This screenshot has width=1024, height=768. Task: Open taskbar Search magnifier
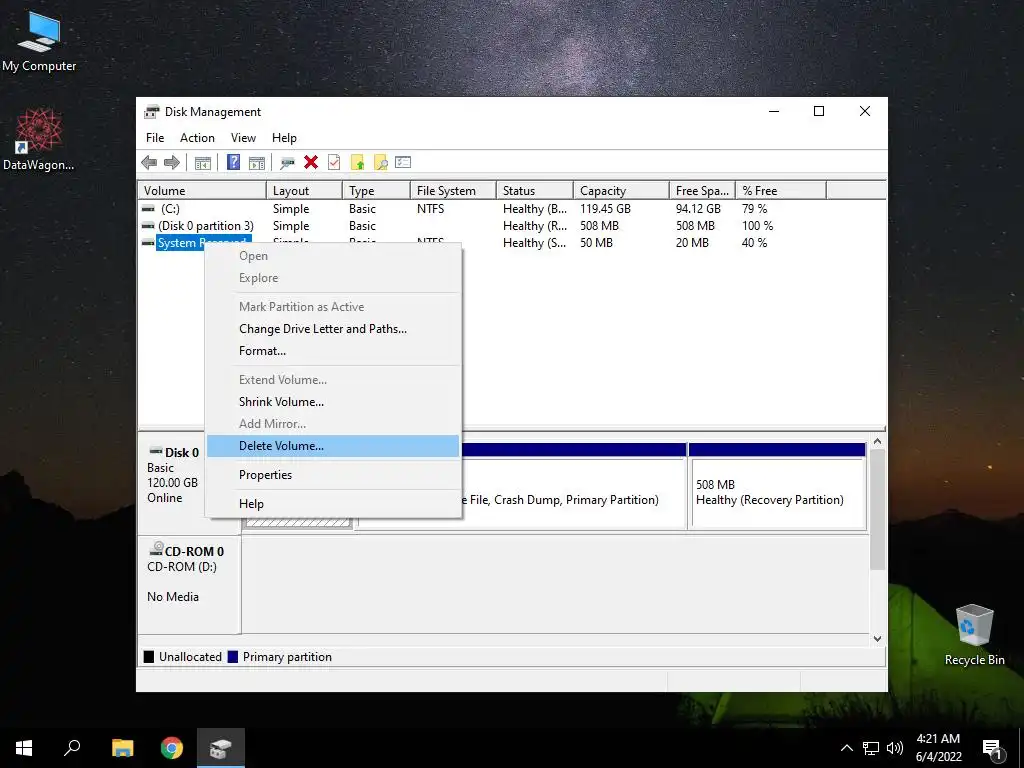coord(72,748)
